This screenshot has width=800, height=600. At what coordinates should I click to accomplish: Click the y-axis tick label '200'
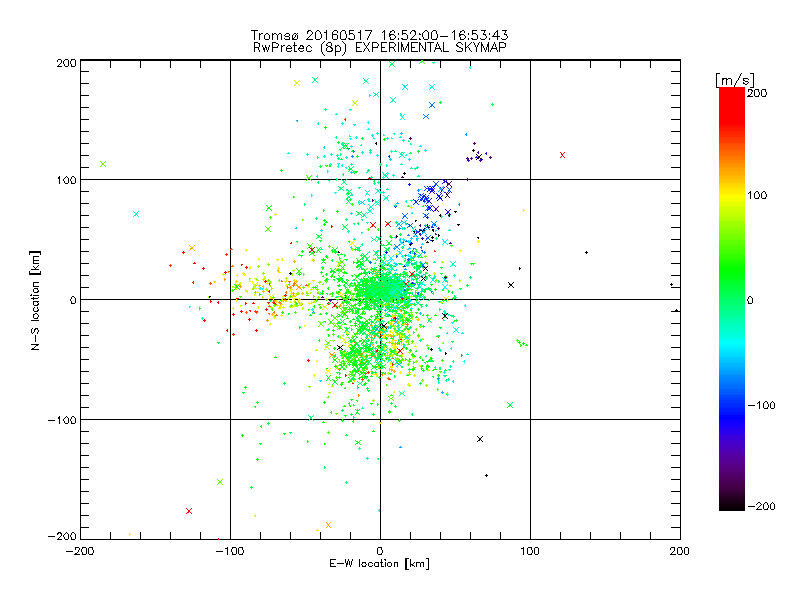click(x=66, y=63)
